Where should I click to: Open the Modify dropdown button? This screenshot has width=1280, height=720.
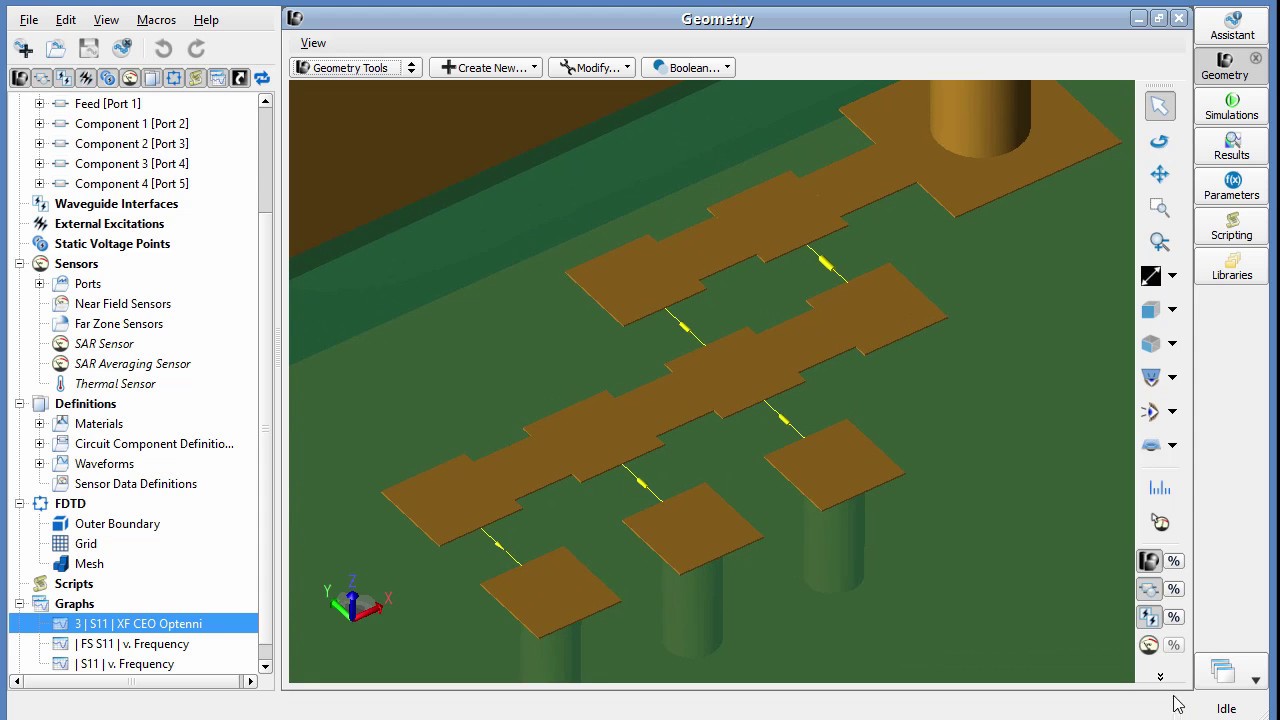pyautogui.click(x=592, y=68)
